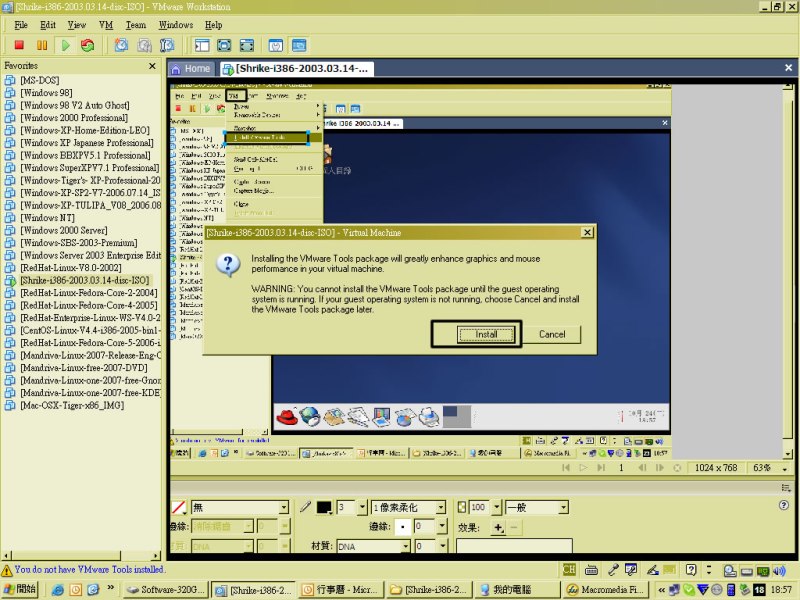This screenshot has width=800, height=600.
Task: Click the quick switch mode toolbar icon
Action: (247, 45)
